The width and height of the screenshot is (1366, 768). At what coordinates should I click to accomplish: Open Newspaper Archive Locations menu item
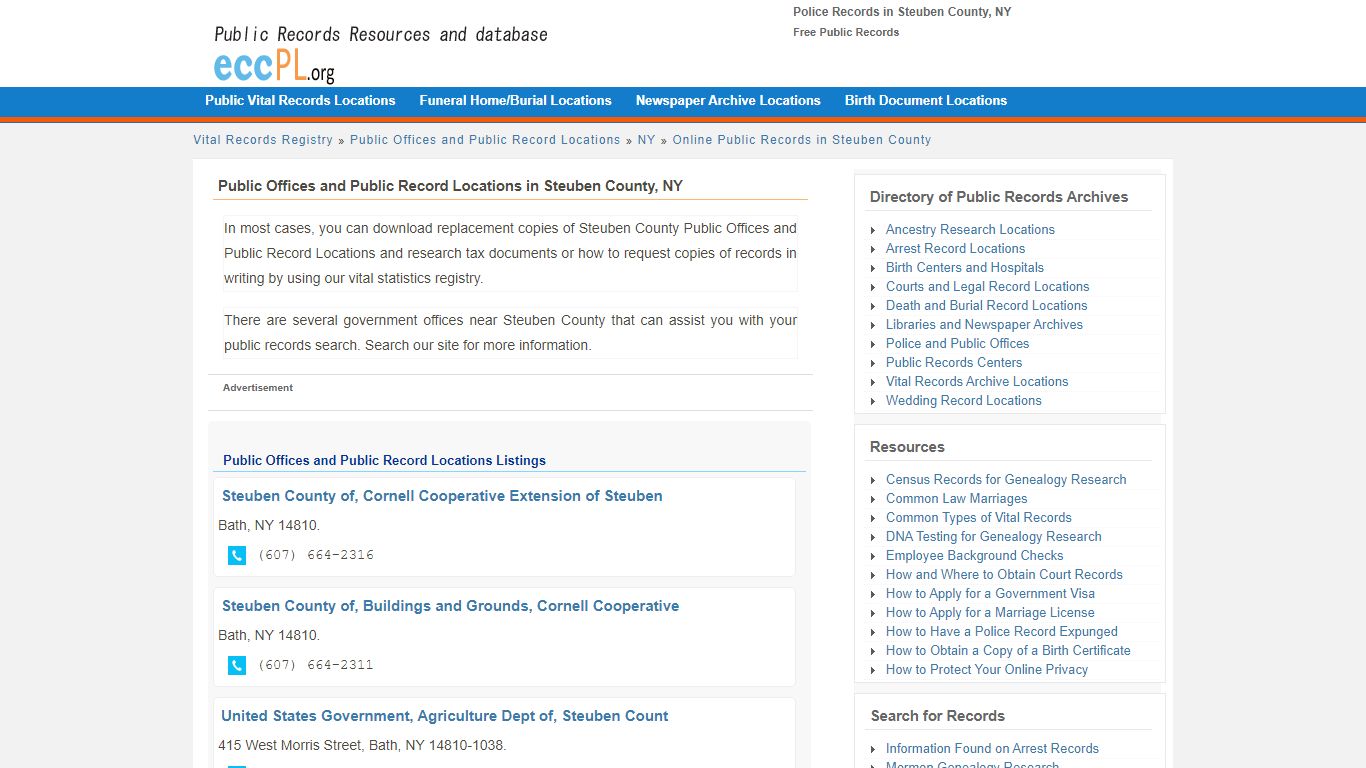coord(728,101)
